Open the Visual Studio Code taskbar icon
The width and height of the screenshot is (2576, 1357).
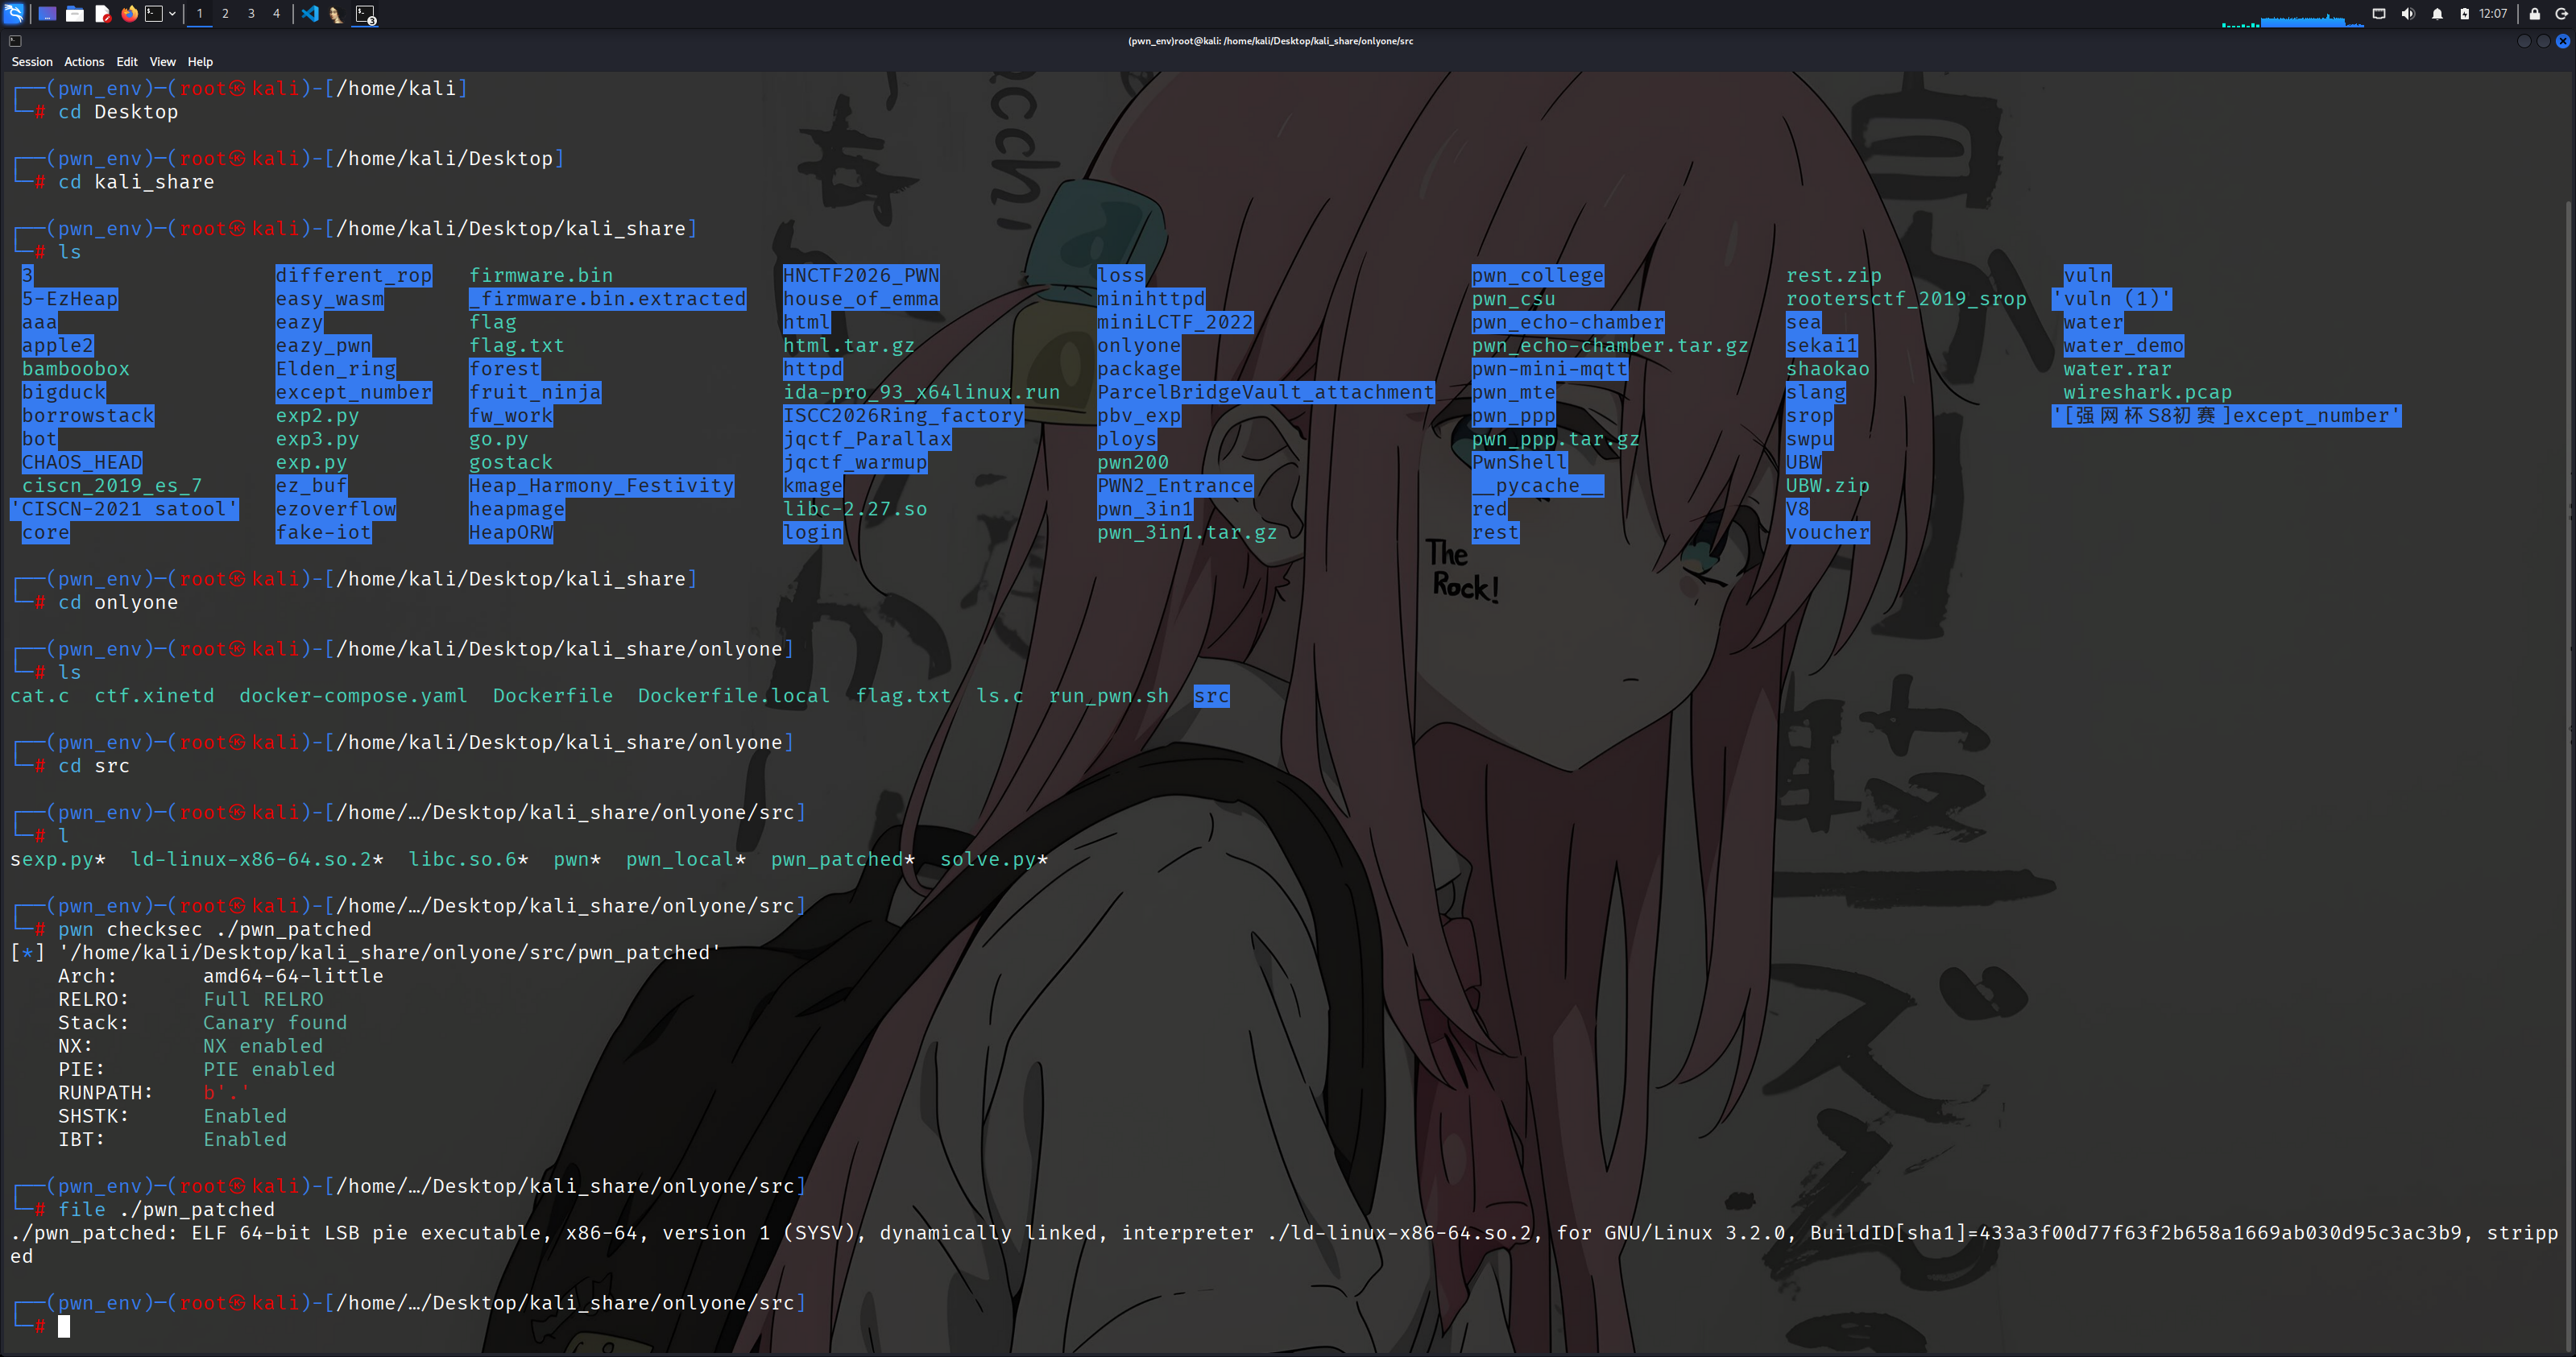[x=310, y=14]
